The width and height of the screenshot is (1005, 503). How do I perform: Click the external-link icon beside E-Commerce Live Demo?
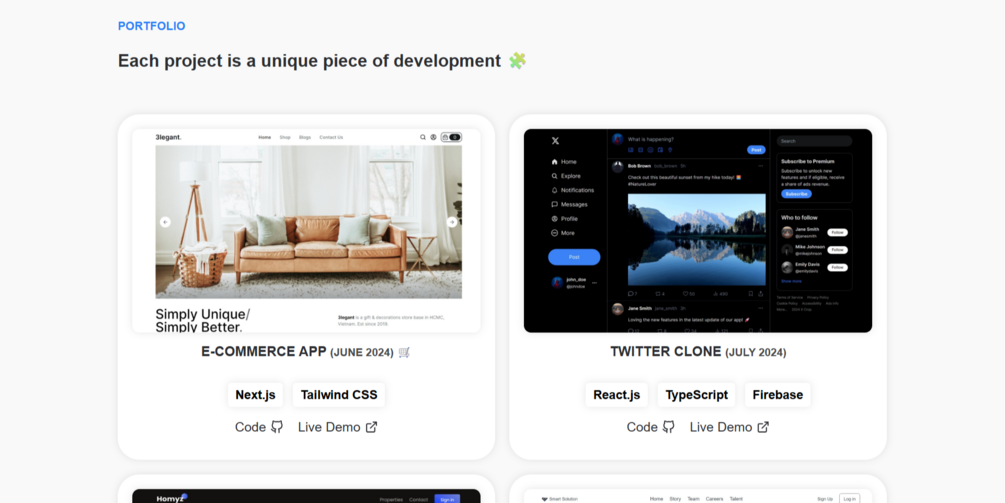coord(371,427)
